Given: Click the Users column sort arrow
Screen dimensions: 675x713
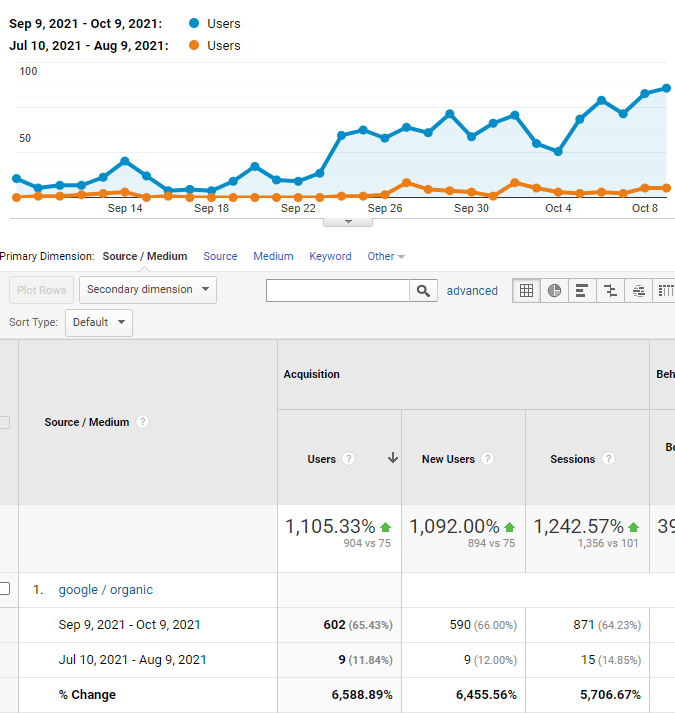Looking at the screenshot, I should coord(393,458).
